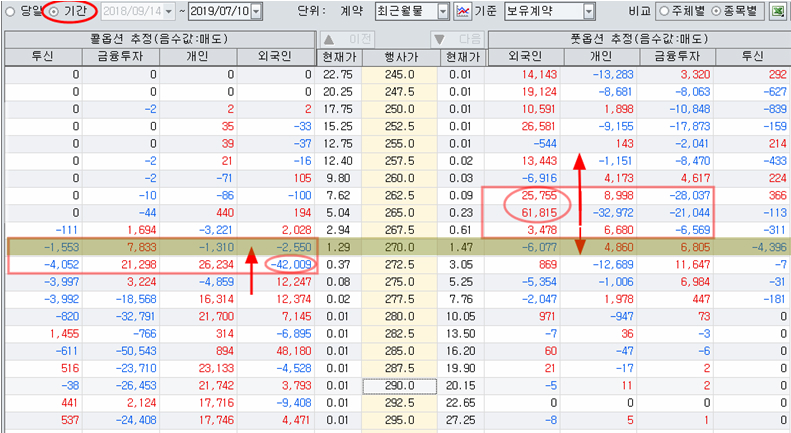Choose the 종목별 comparison option
The image size is (791, 433).
(718, 12)
